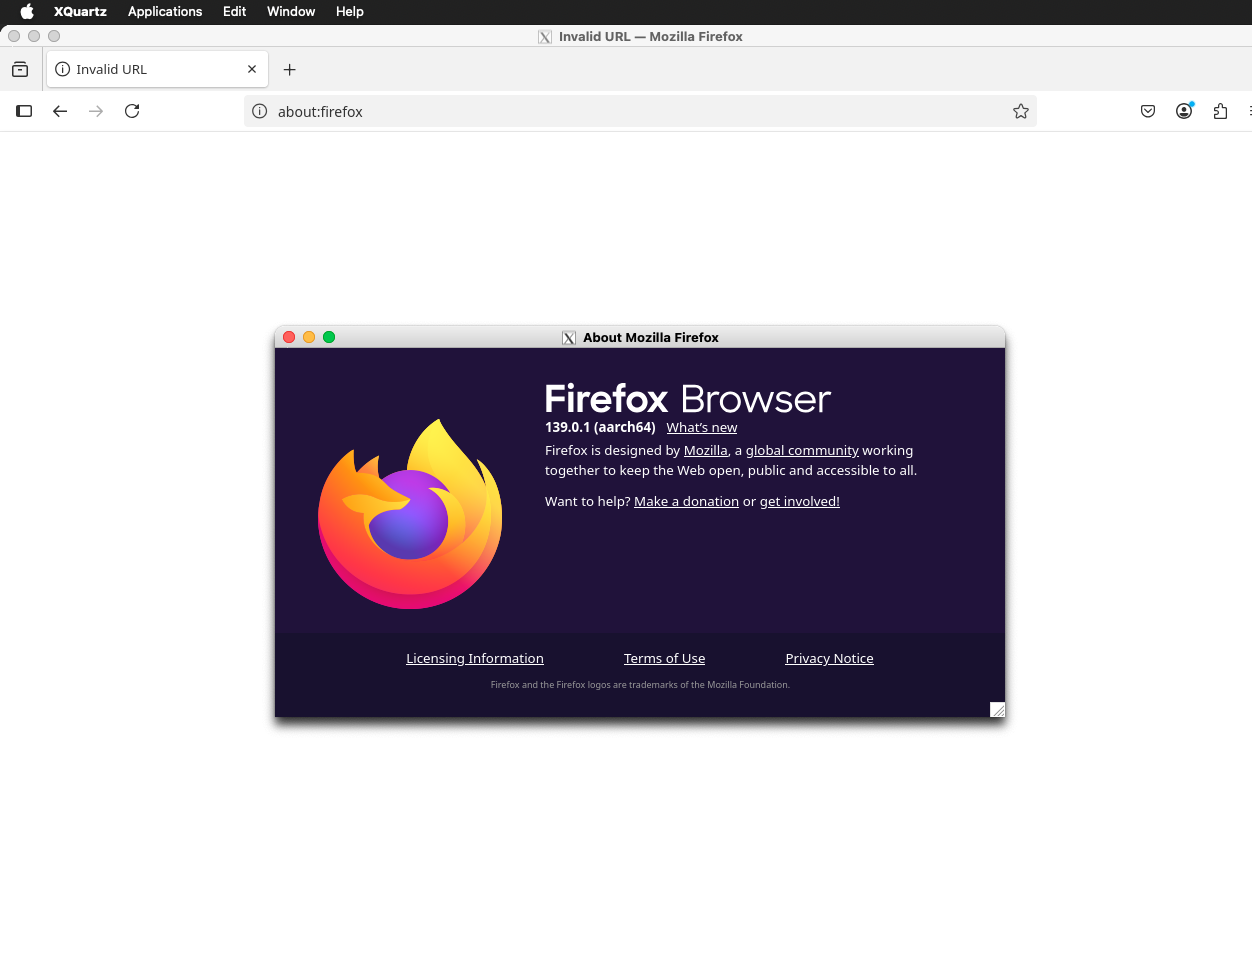This screenshot has height=953, width=1252.
Task: Open a new tab with plus button
Action: click(289, 69)
